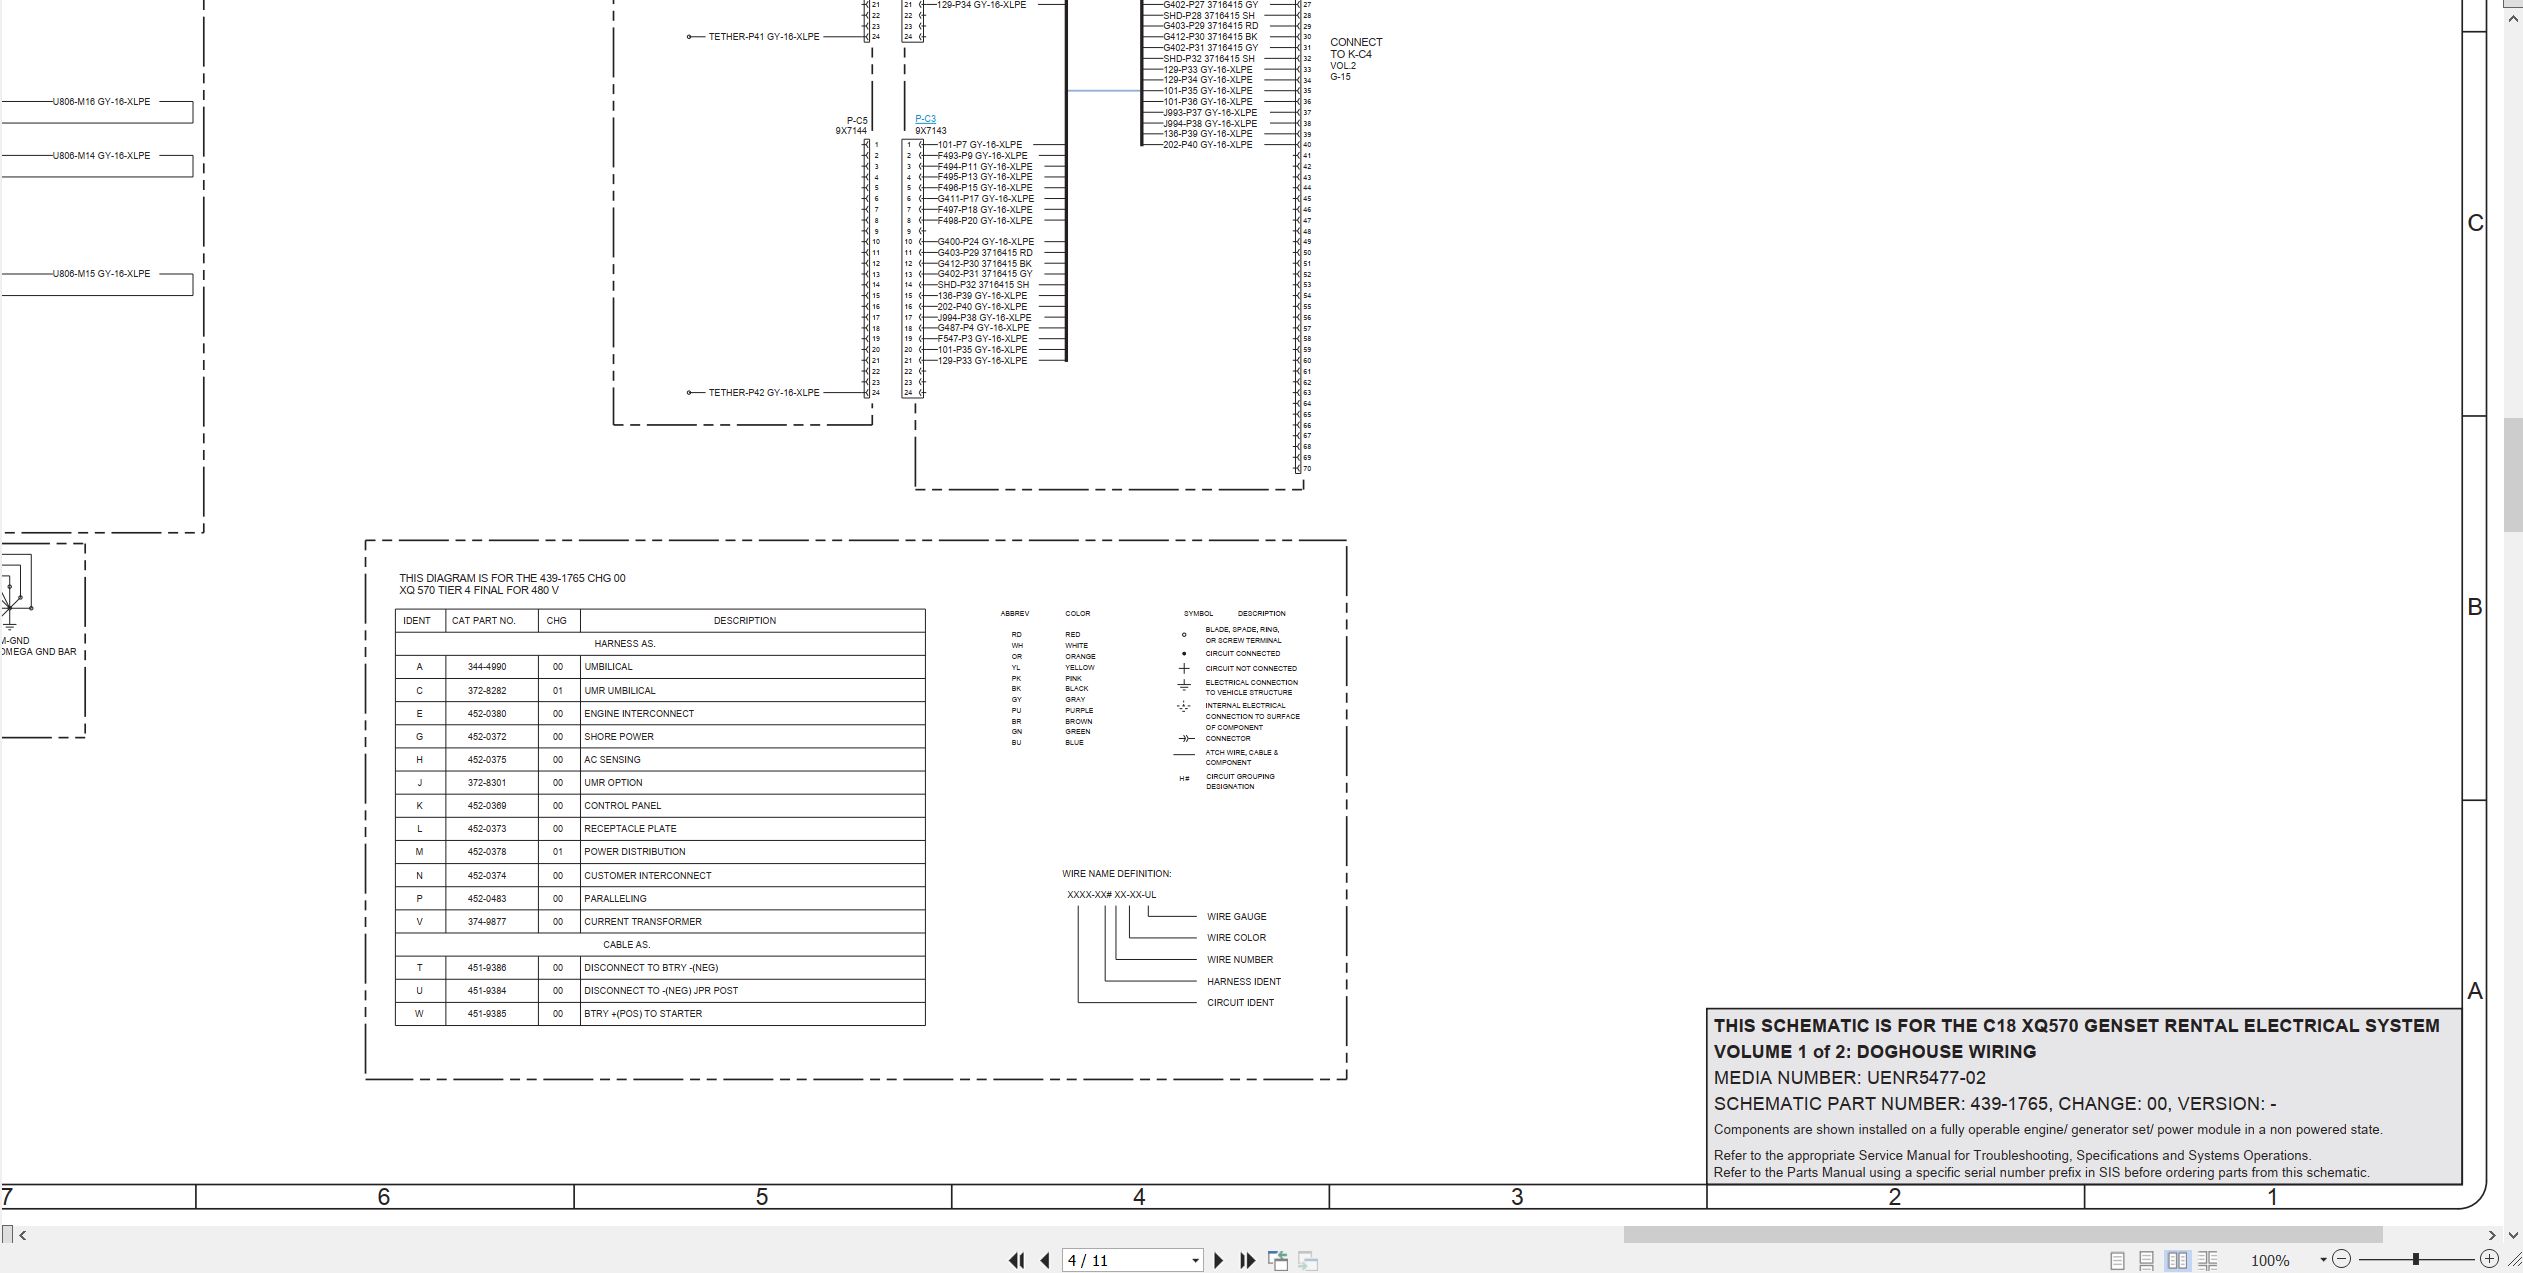Click the 'PARALLELING' harness row
Screen dimensions: 2523x1273
pos(660,899)
